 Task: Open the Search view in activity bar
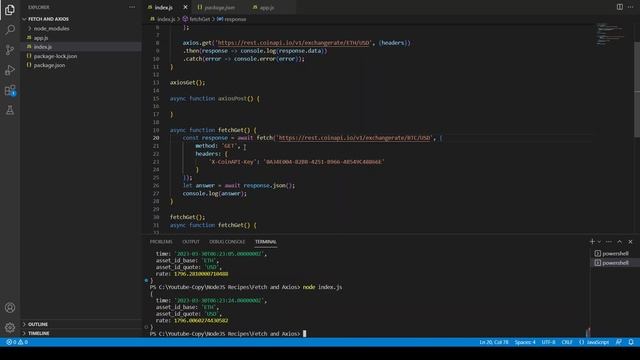10,29
